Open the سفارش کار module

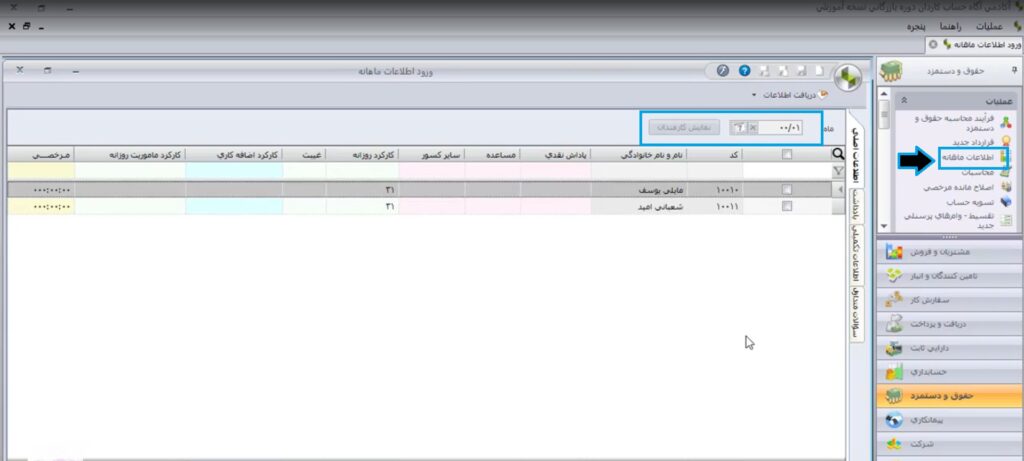(x=949, y=300)
